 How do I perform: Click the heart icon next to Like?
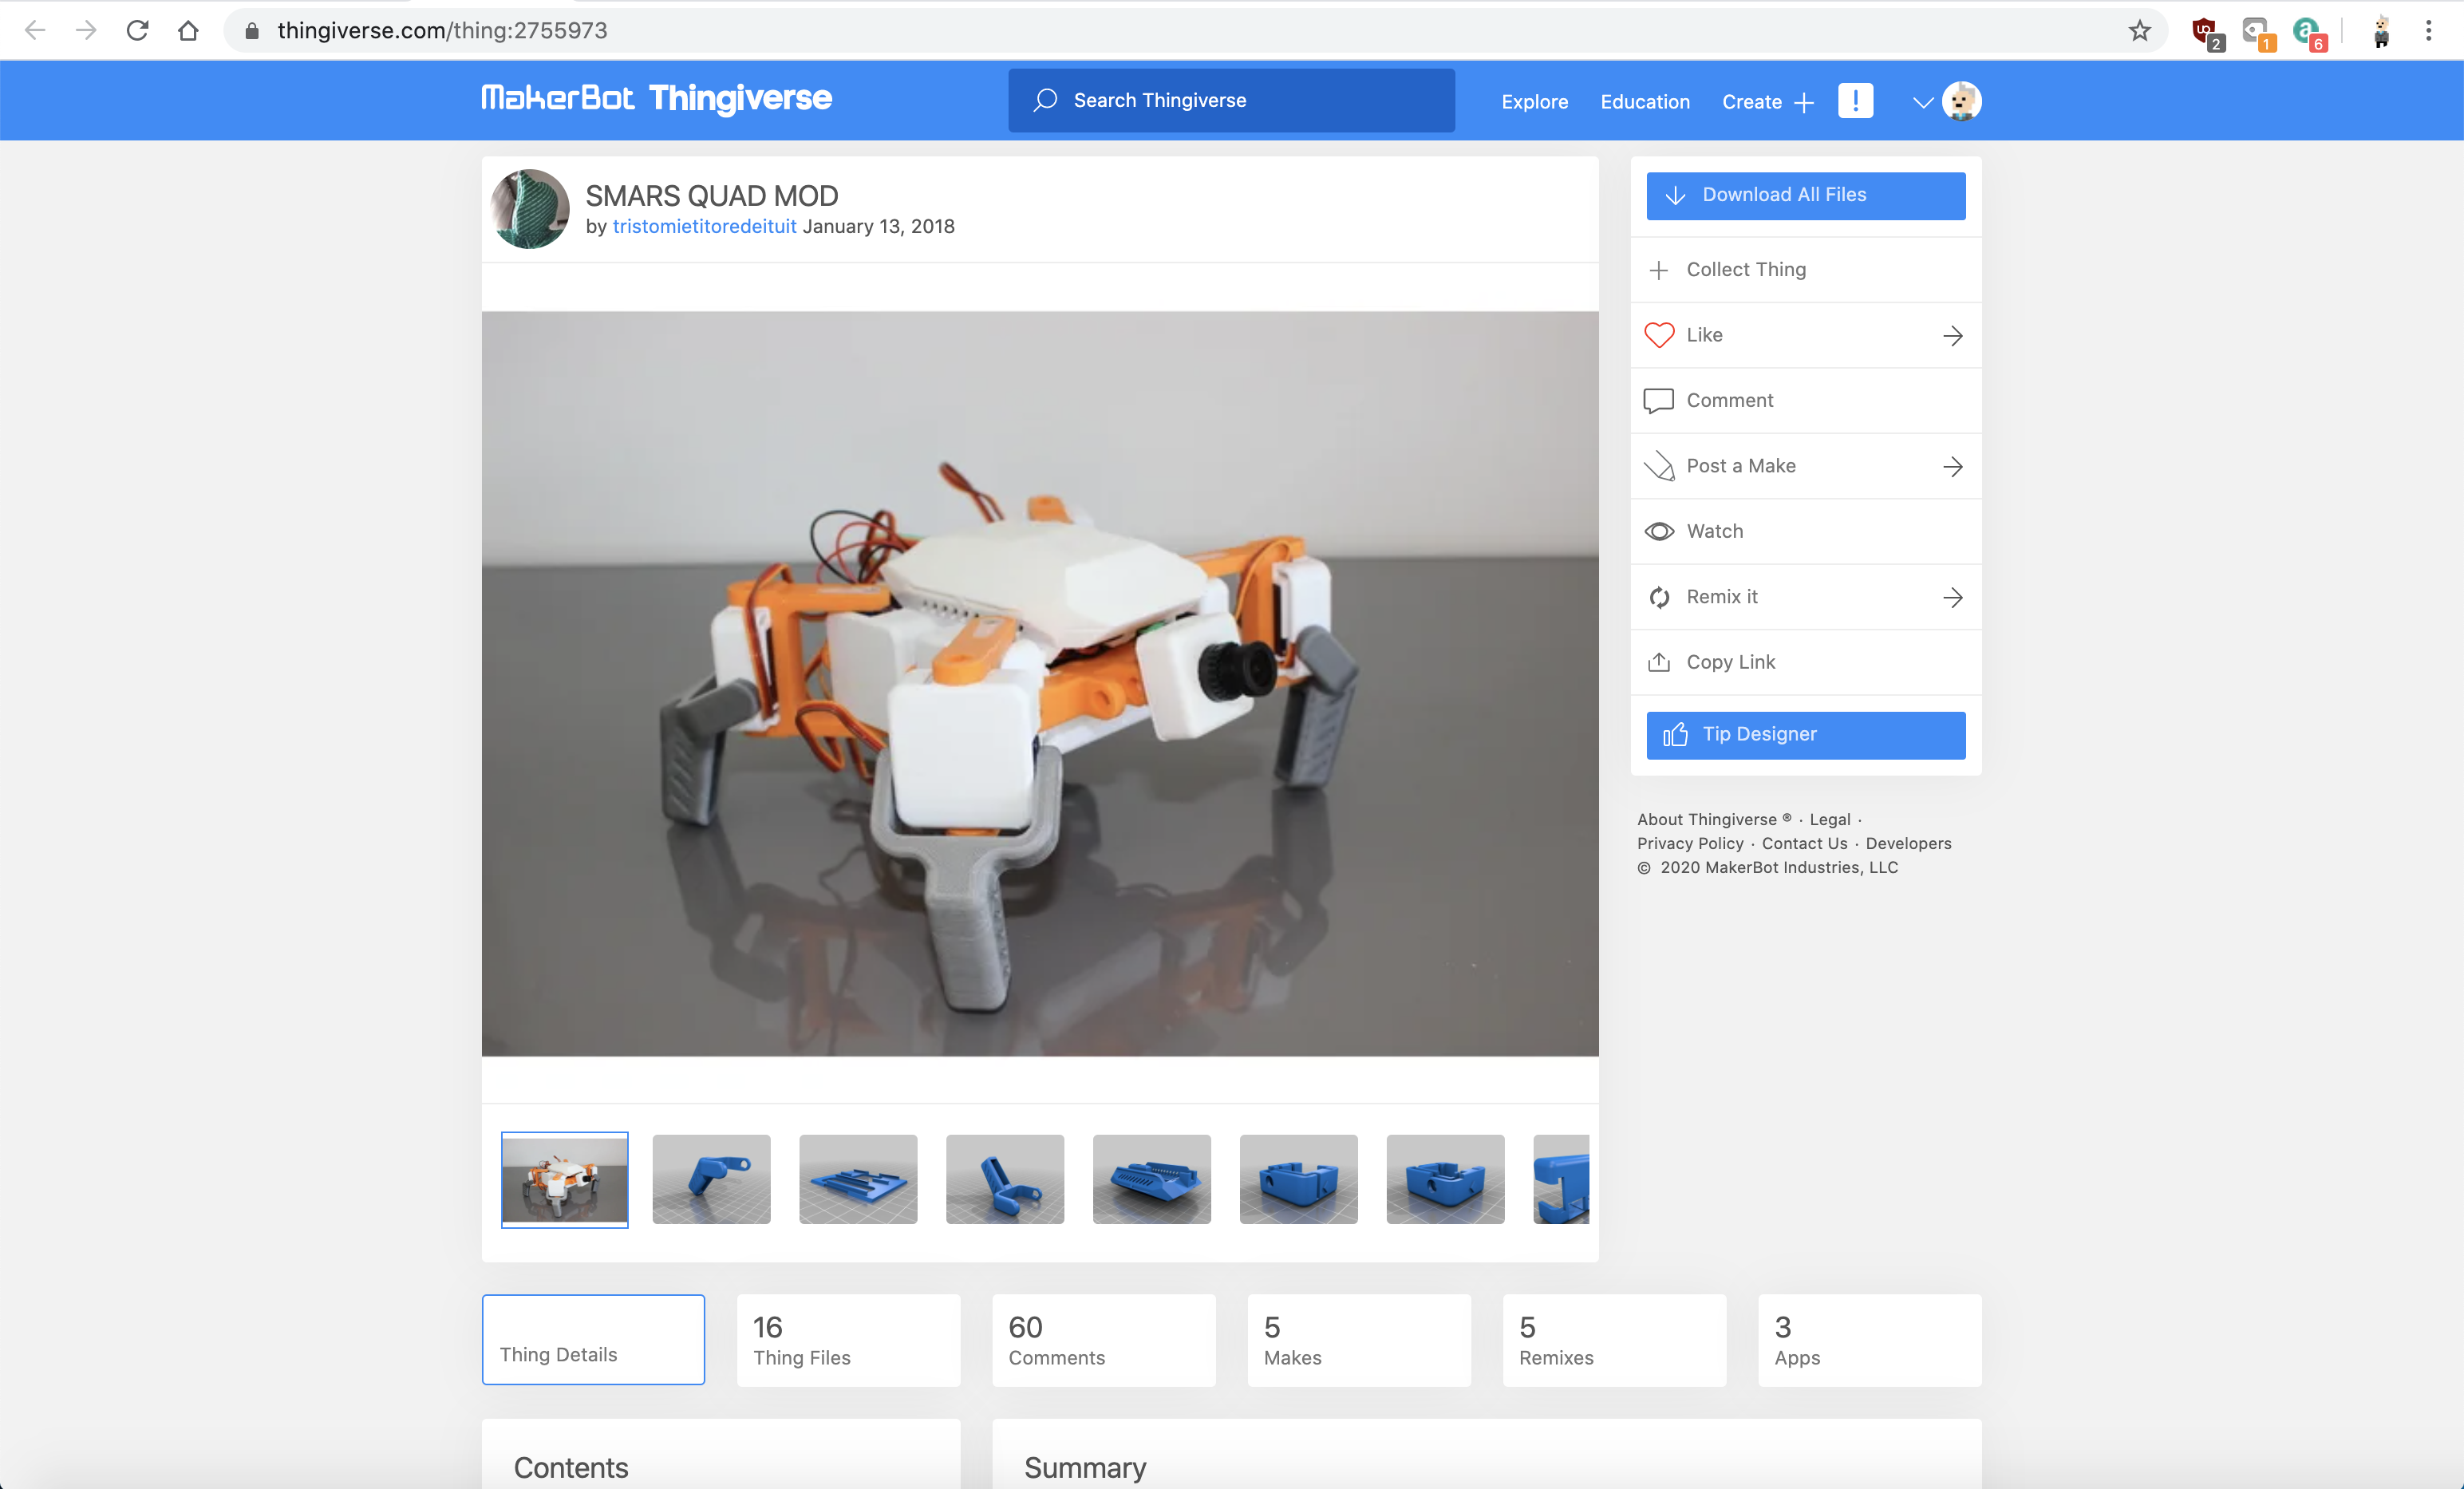[x=1659, y=335]
